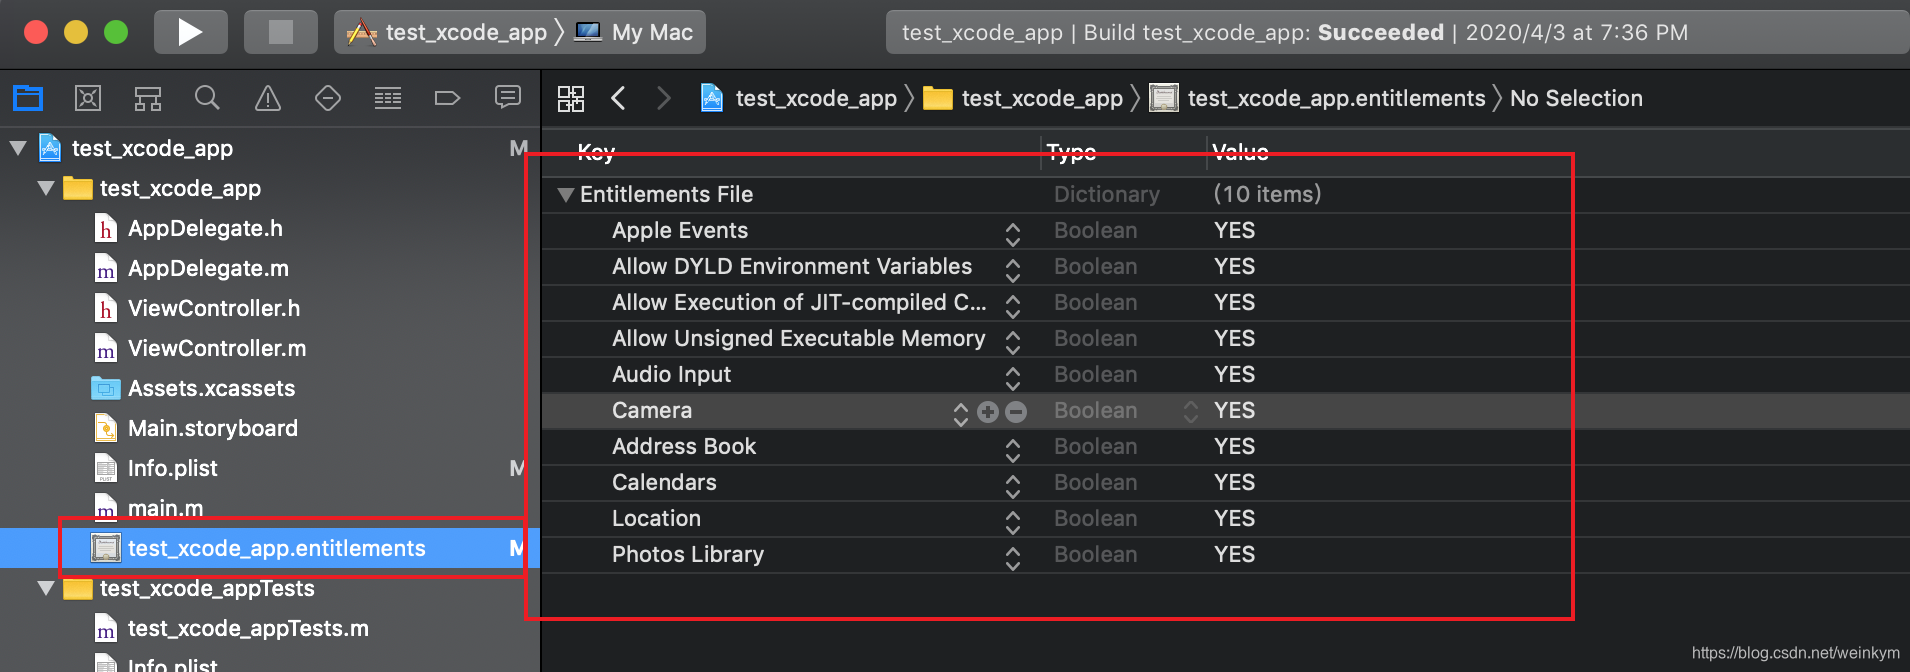Open the Report navigator speech bubble icon
This screenshot has height=672, width=1910.
tap(508, 97)
